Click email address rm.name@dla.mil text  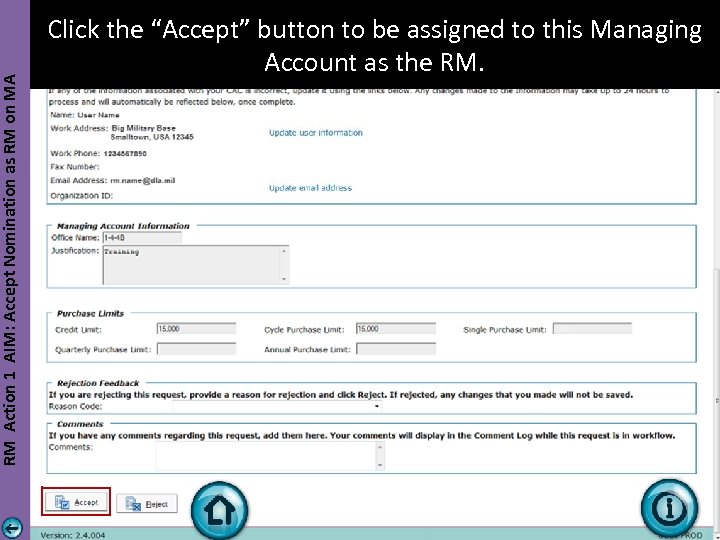click(x=143, y=180)
